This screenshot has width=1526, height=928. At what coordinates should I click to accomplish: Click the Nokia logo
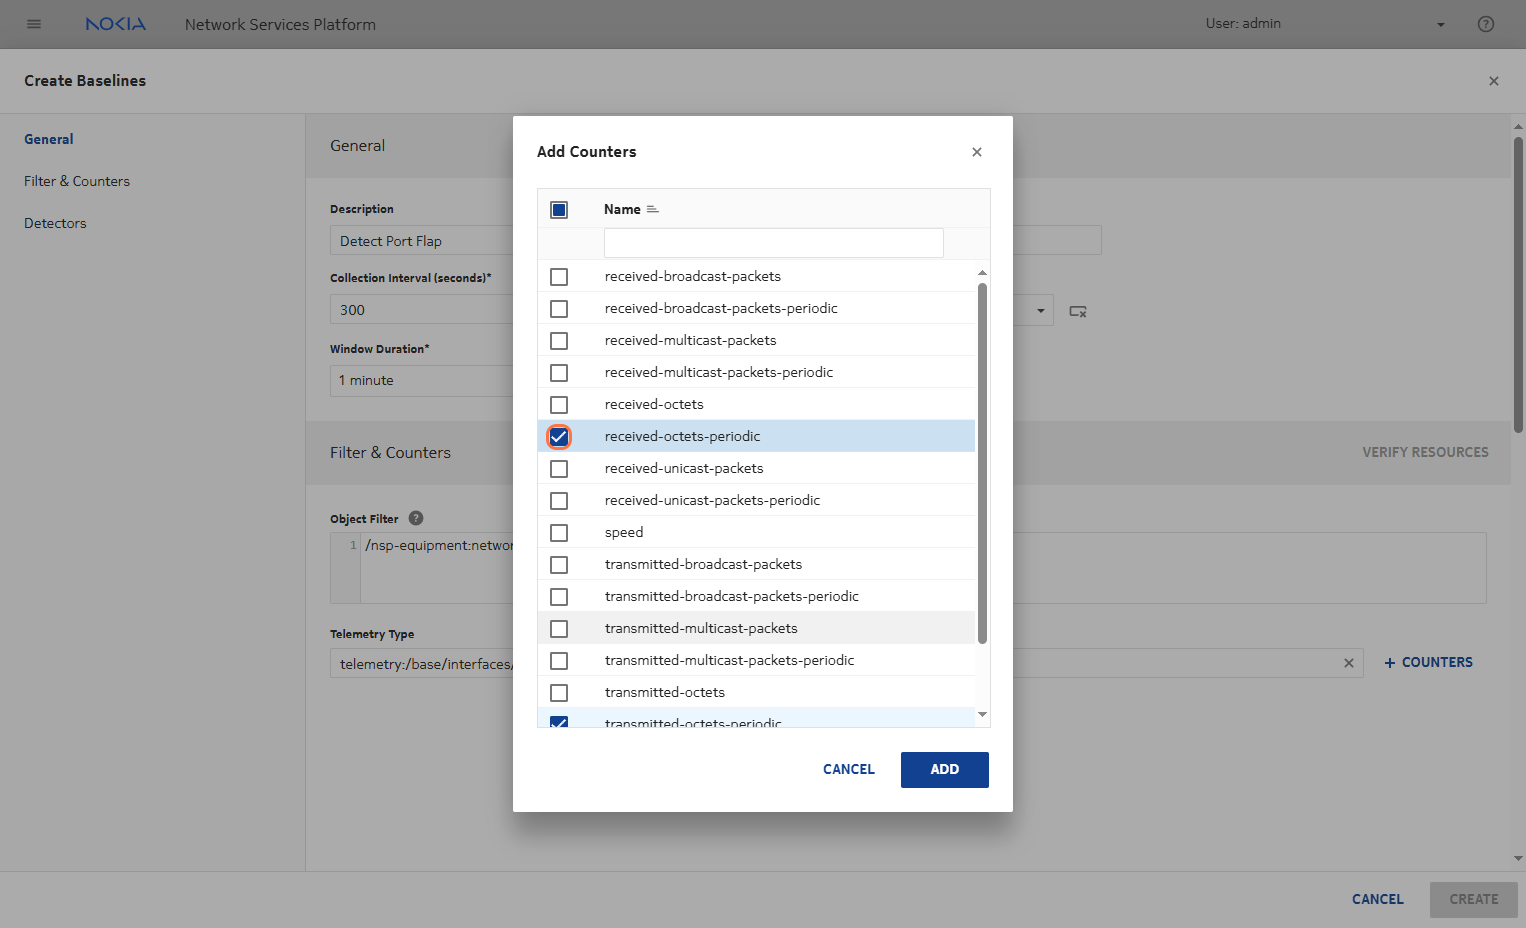(116, 24)
